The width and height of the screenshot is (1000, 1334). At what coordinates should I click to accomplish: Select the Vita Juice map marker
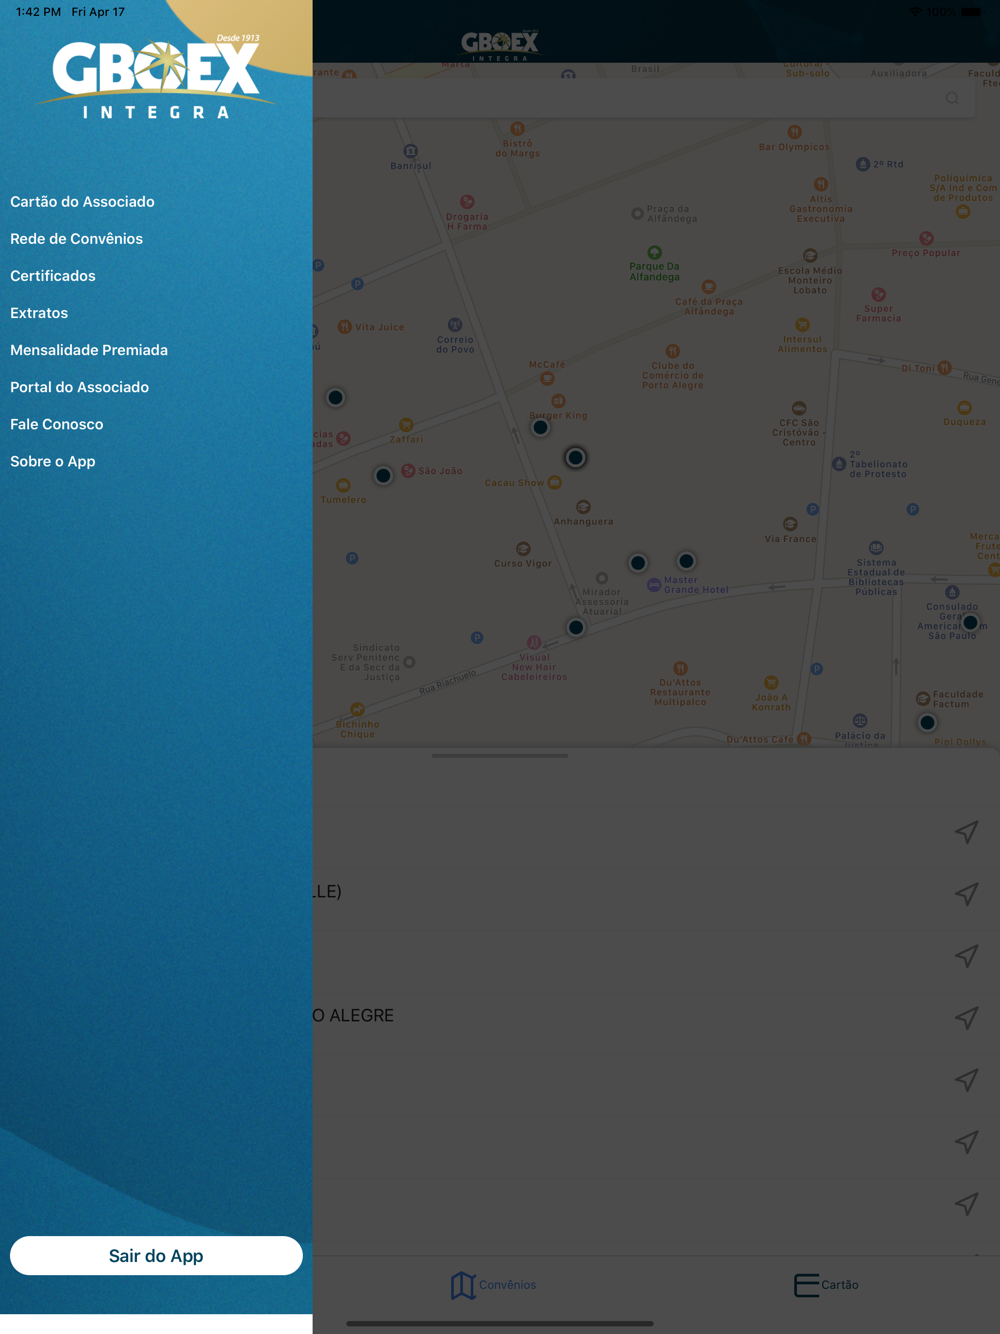[x=344, y=326]
